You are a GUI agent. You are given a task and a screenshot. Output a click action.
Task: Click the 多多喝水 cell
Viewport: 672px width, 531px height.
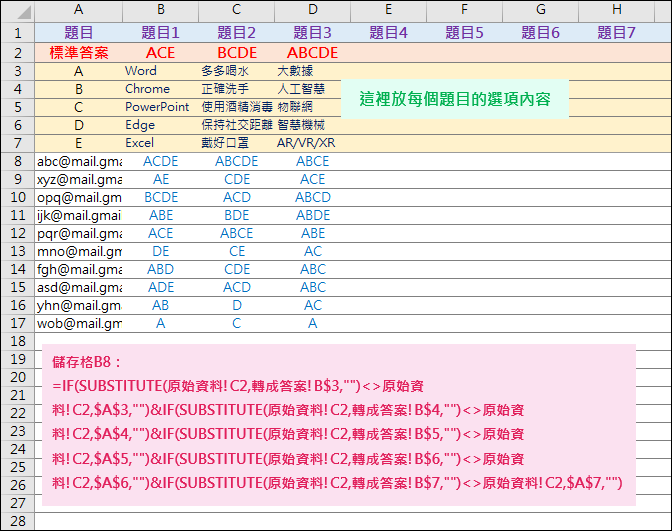(x=237, y=71)
